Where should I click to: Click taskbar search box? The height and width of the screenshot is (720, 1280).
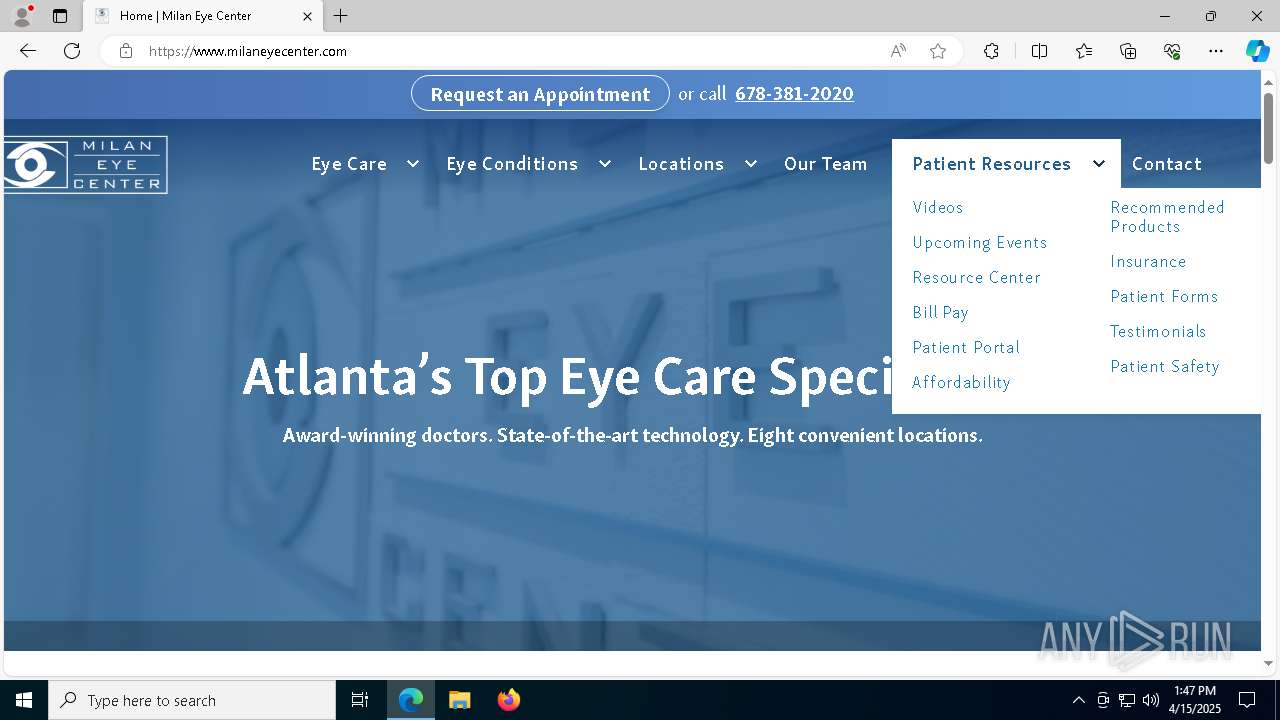click(192, 700)
